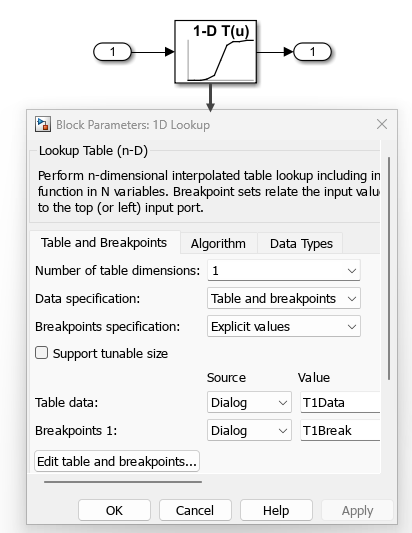Click the Breakpoints 1 label
Viewport: 412px width, 533px height.
click(76, 431)
